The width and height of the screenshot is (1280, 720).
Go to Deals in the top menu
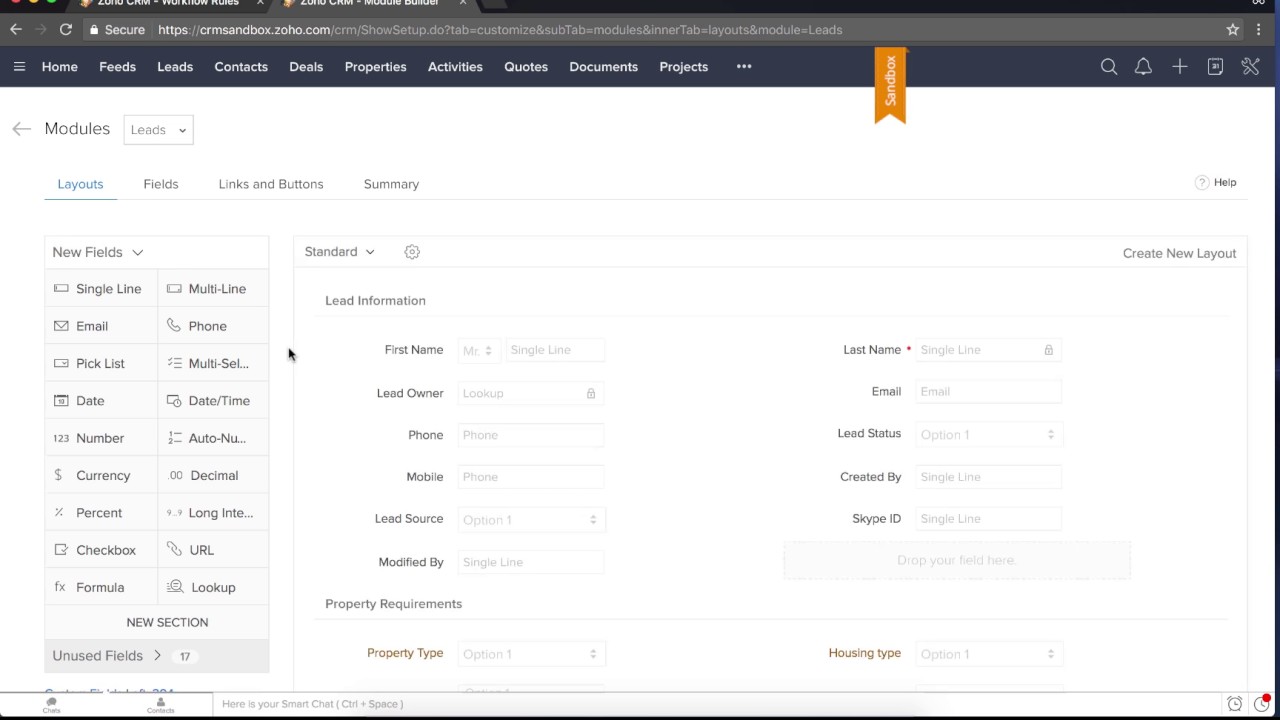(306, 67)
